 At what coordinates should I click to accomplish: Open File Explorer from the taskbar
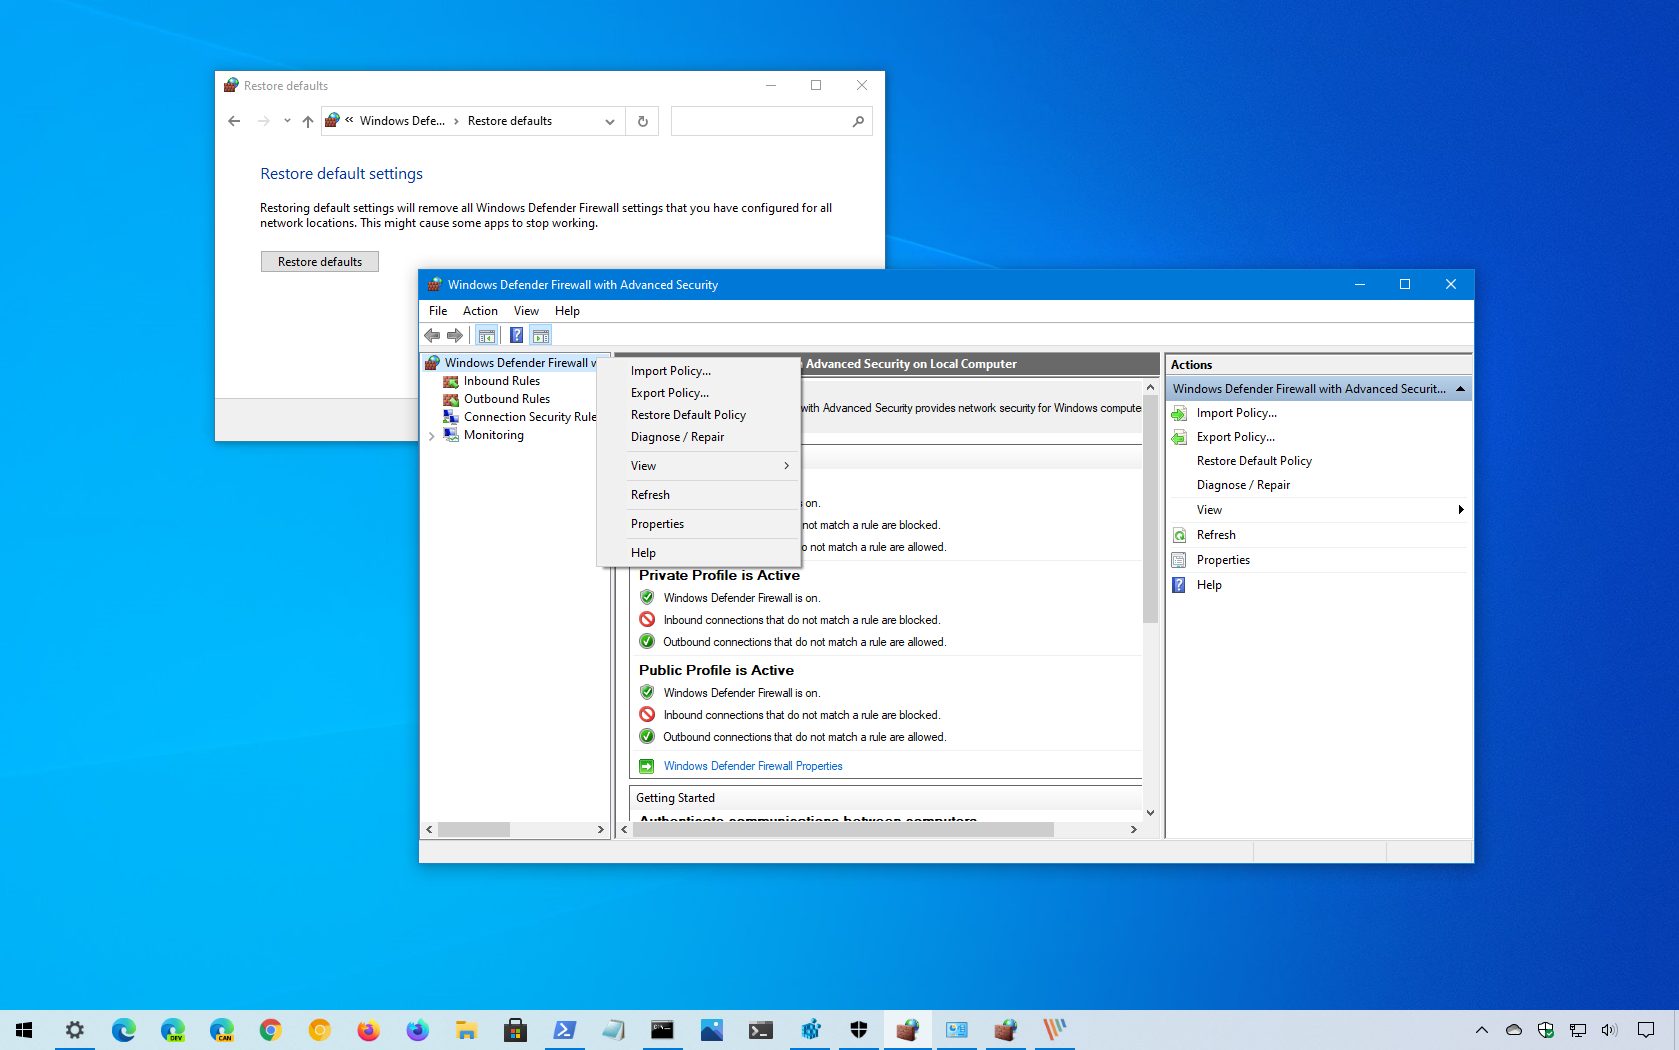(x=466, y=1030)
